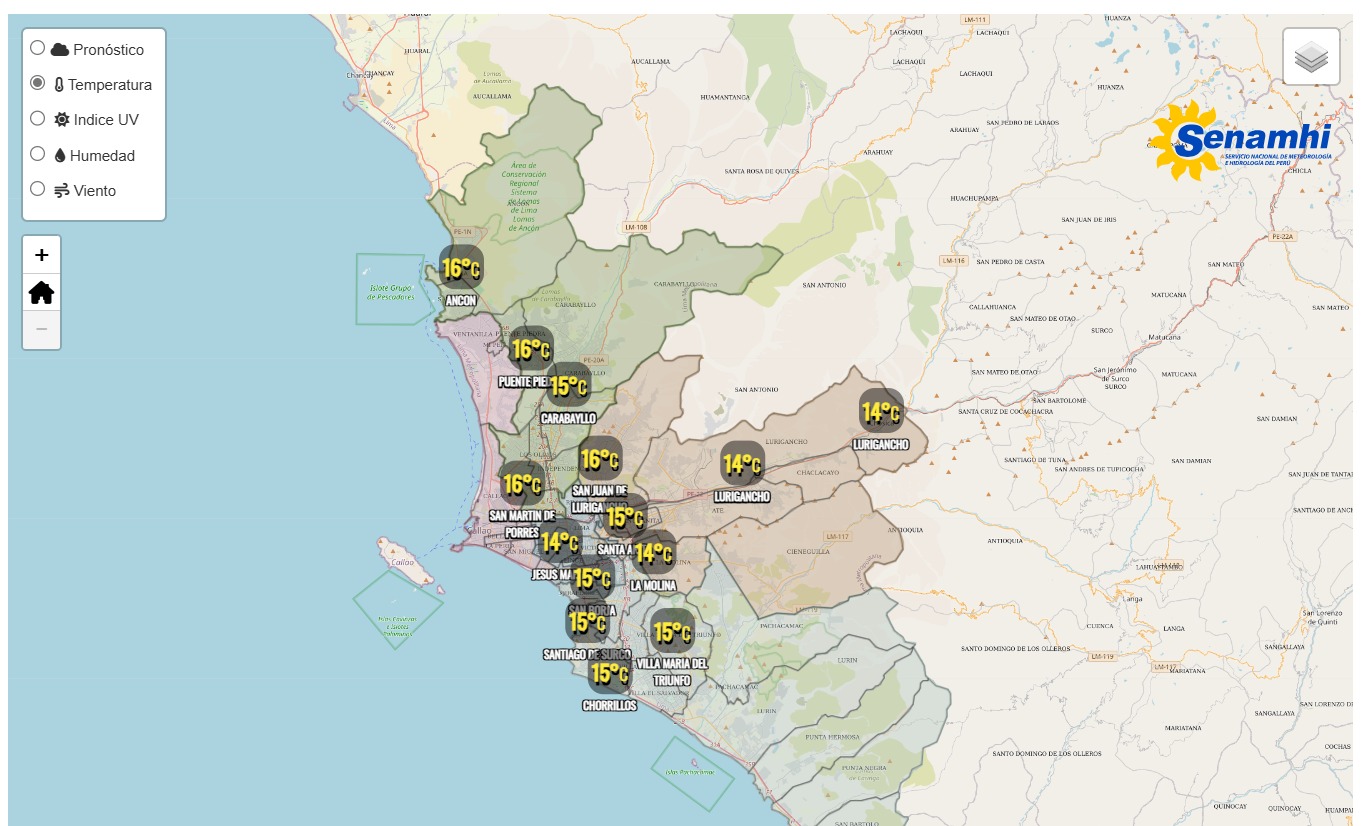Open the La Molina 14°C marker

(x=653, y=551)
